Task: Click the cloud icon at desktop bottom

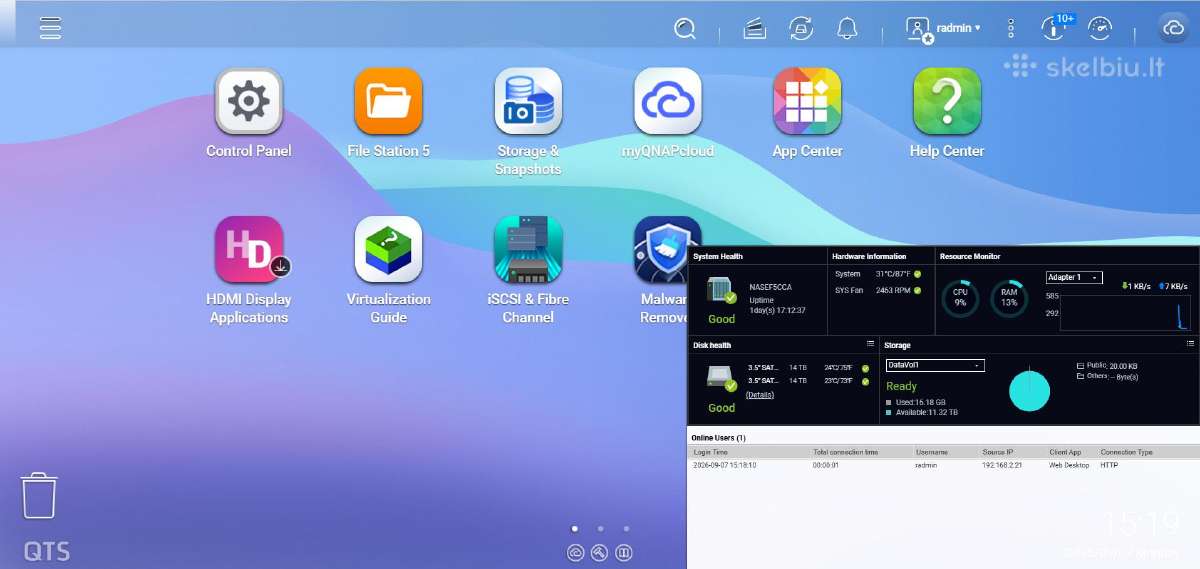Action: (x=576, y=552)
